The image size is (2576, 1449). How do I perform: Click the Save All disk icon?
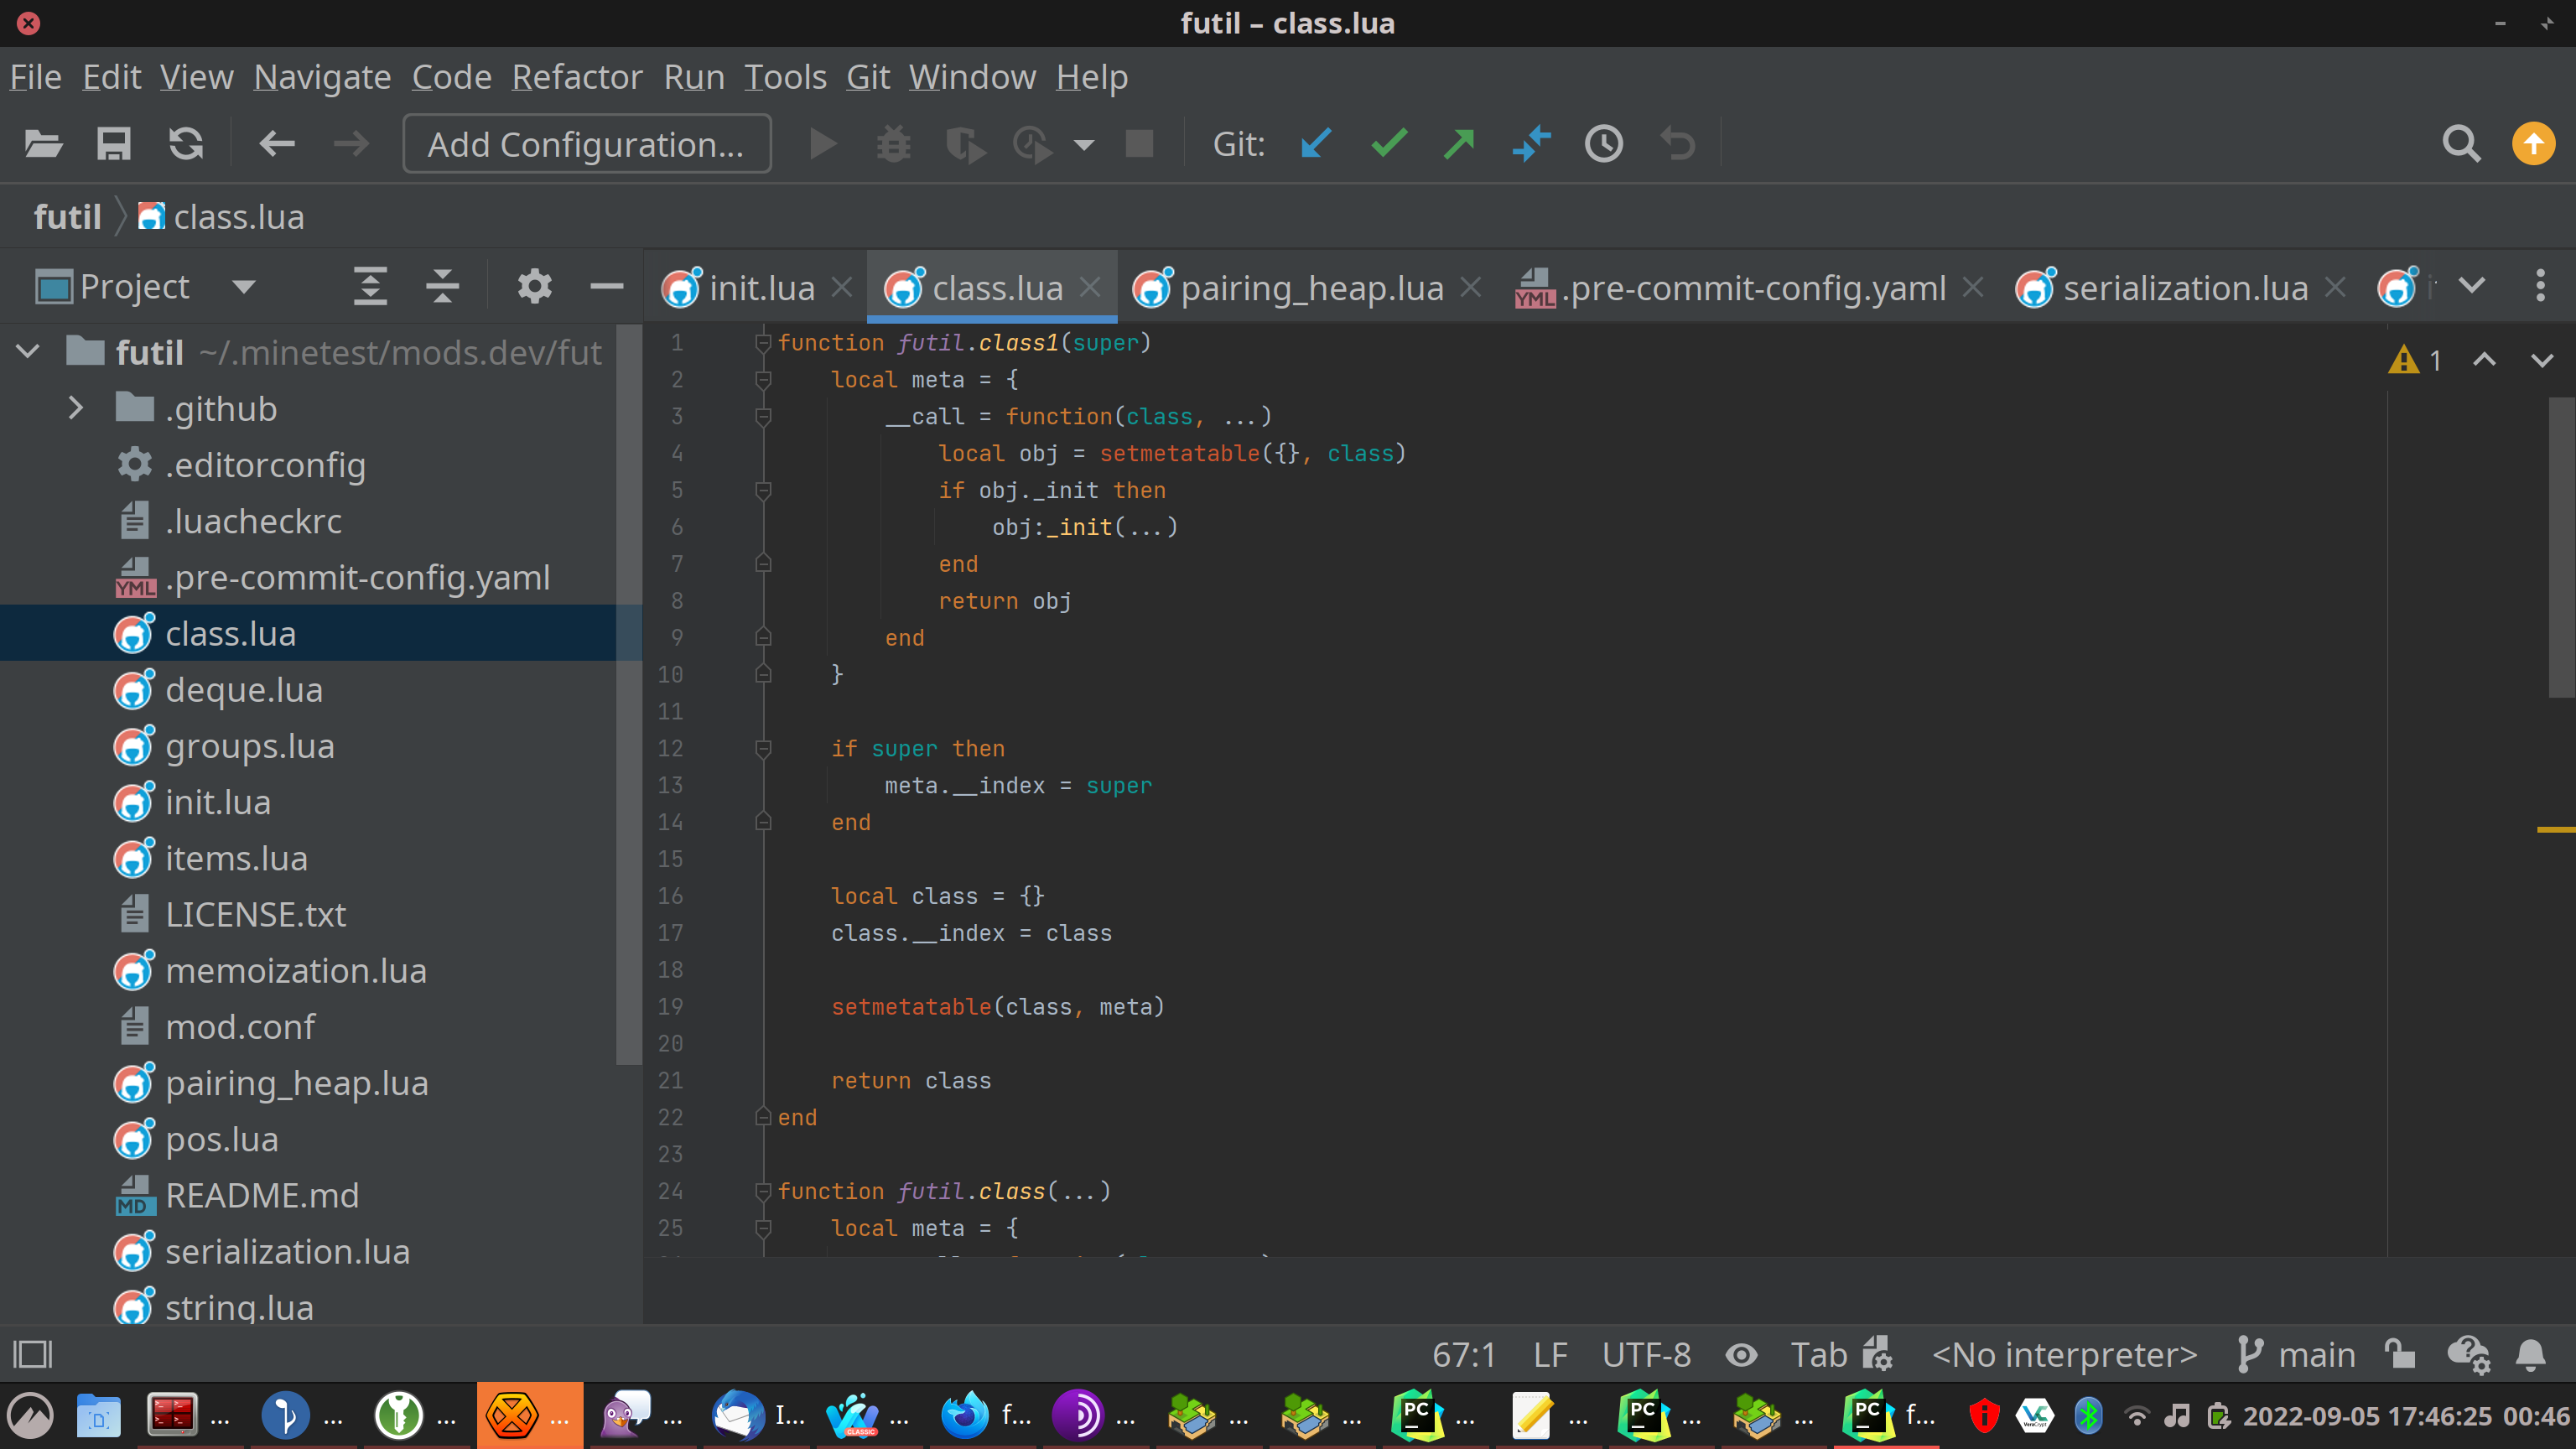pos(113,144)
